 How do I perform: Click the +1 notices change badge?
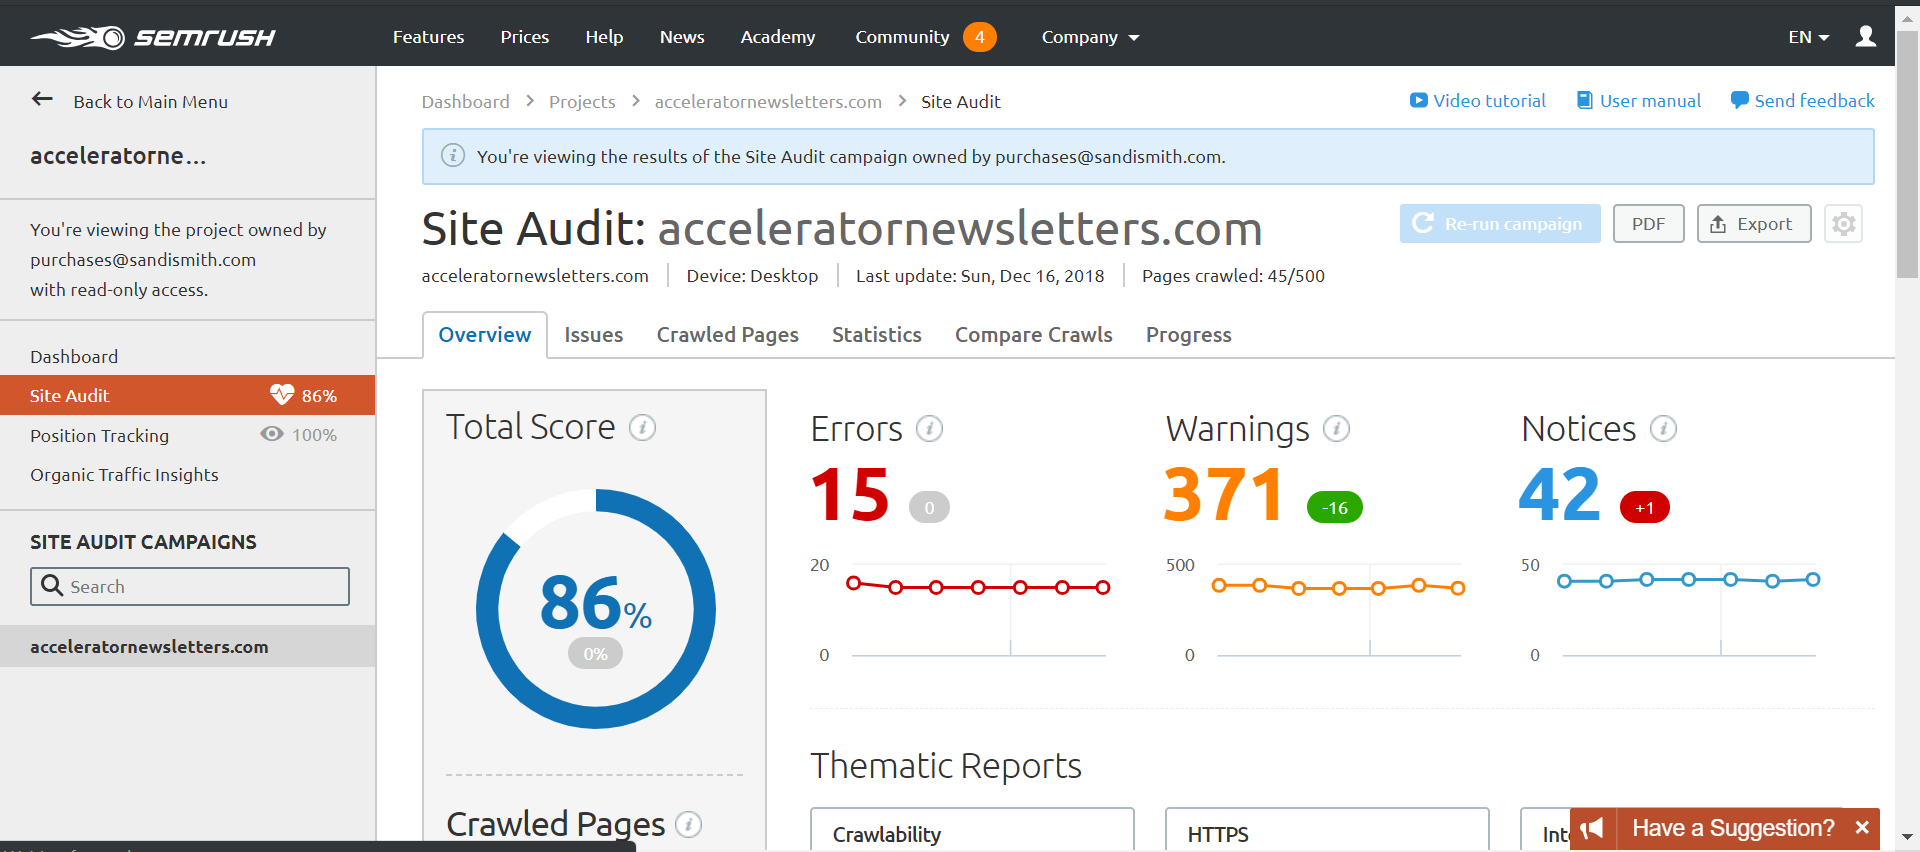(x=1645, y=508)
